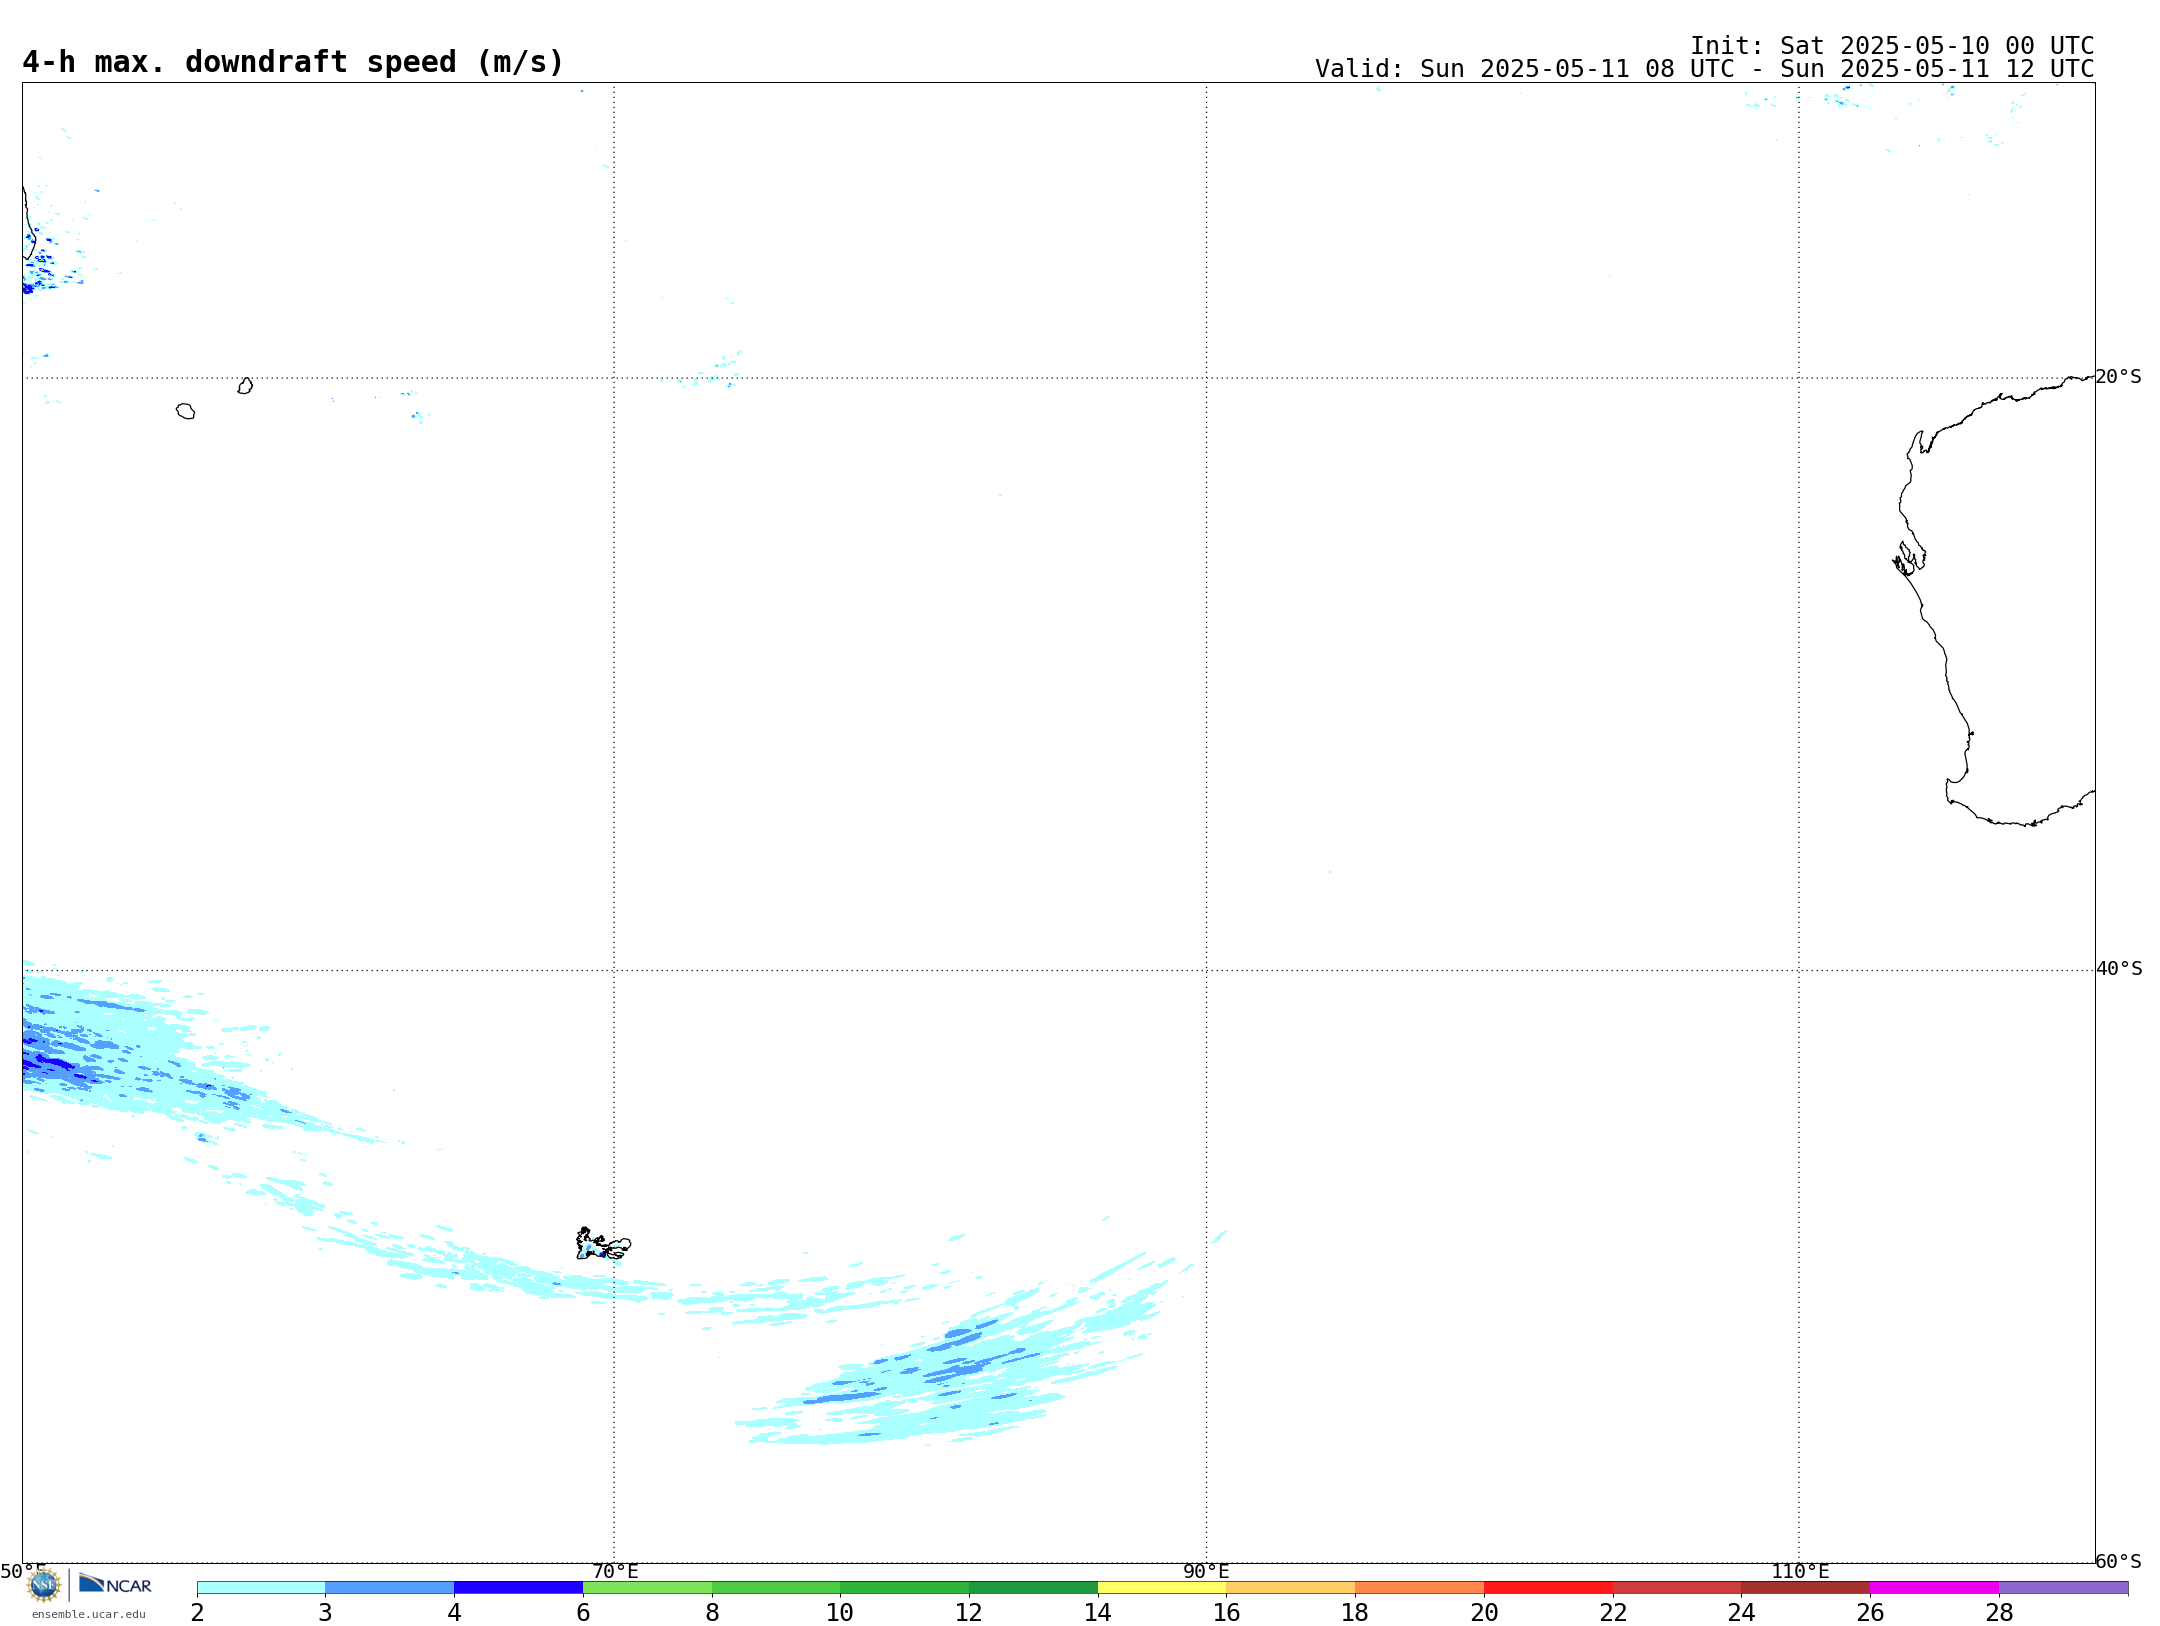
Task: Click the 'Init: Sat 2025-05-10 00 UTC' text
Action: 1892,46
